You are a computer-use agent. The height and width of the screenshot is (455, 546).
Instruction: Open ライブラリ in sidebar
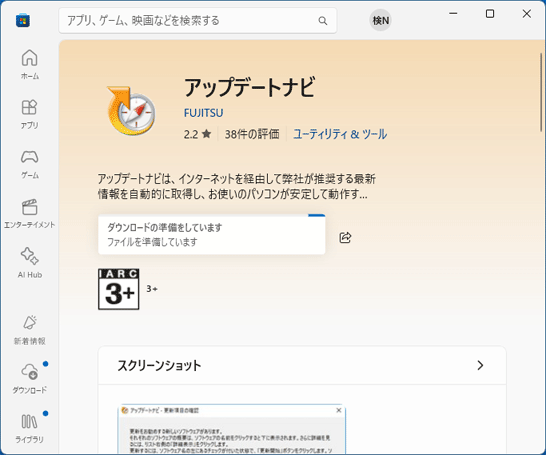pyautogui.click(x=30, y=429)
